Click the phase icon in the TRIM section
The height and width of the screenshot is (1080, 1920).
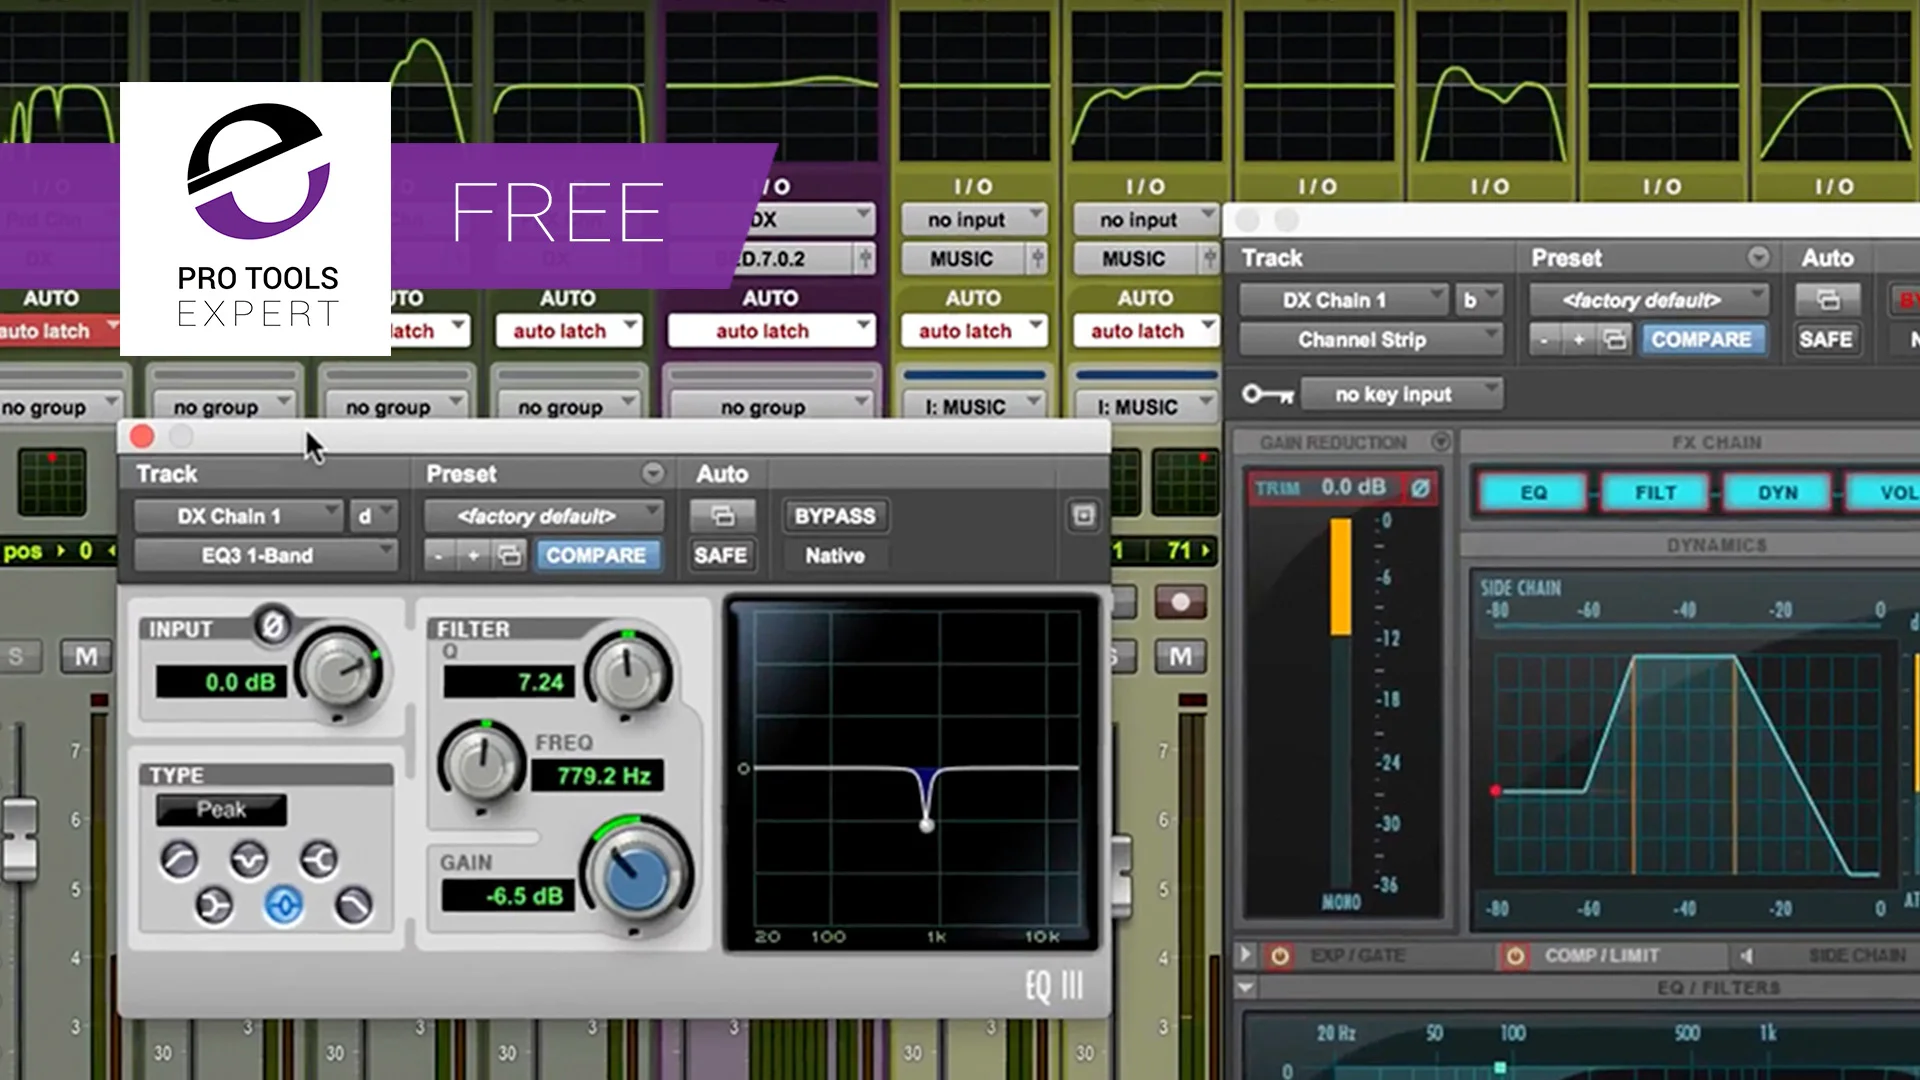coord(1422,489)
